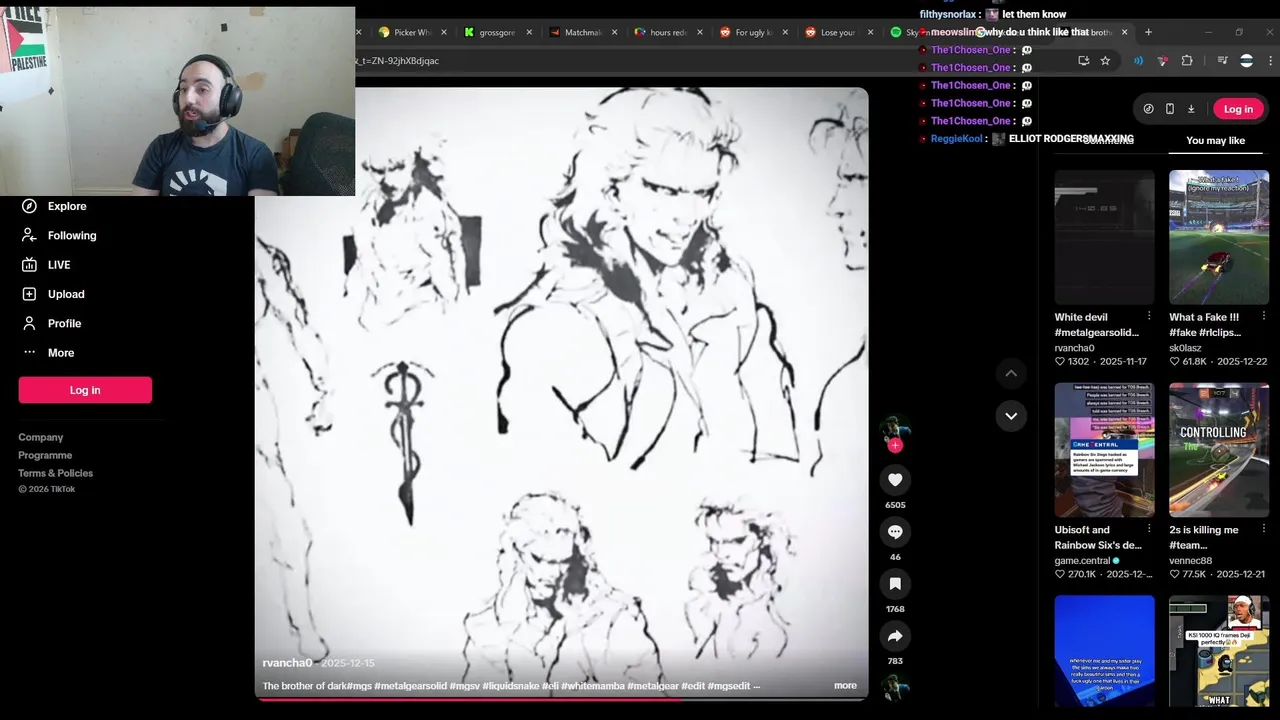Bookmark the video with the save icon
Viewport: 1280px width, 720px height.
point(895,584)
